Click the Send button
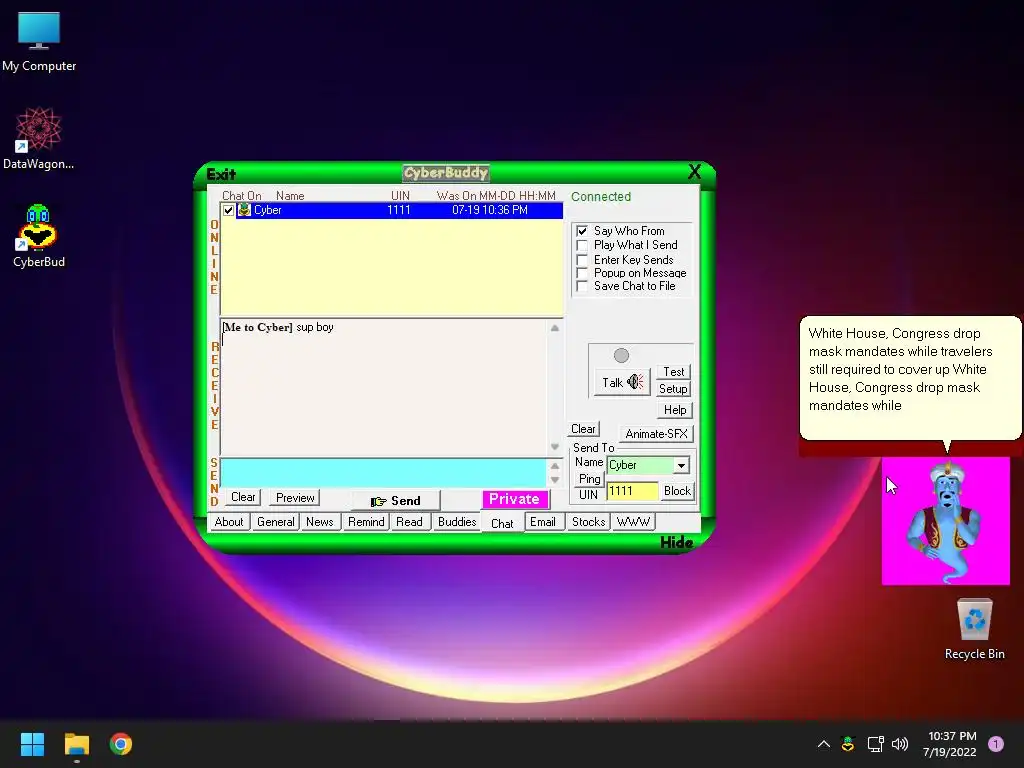 tap(395, 501)
